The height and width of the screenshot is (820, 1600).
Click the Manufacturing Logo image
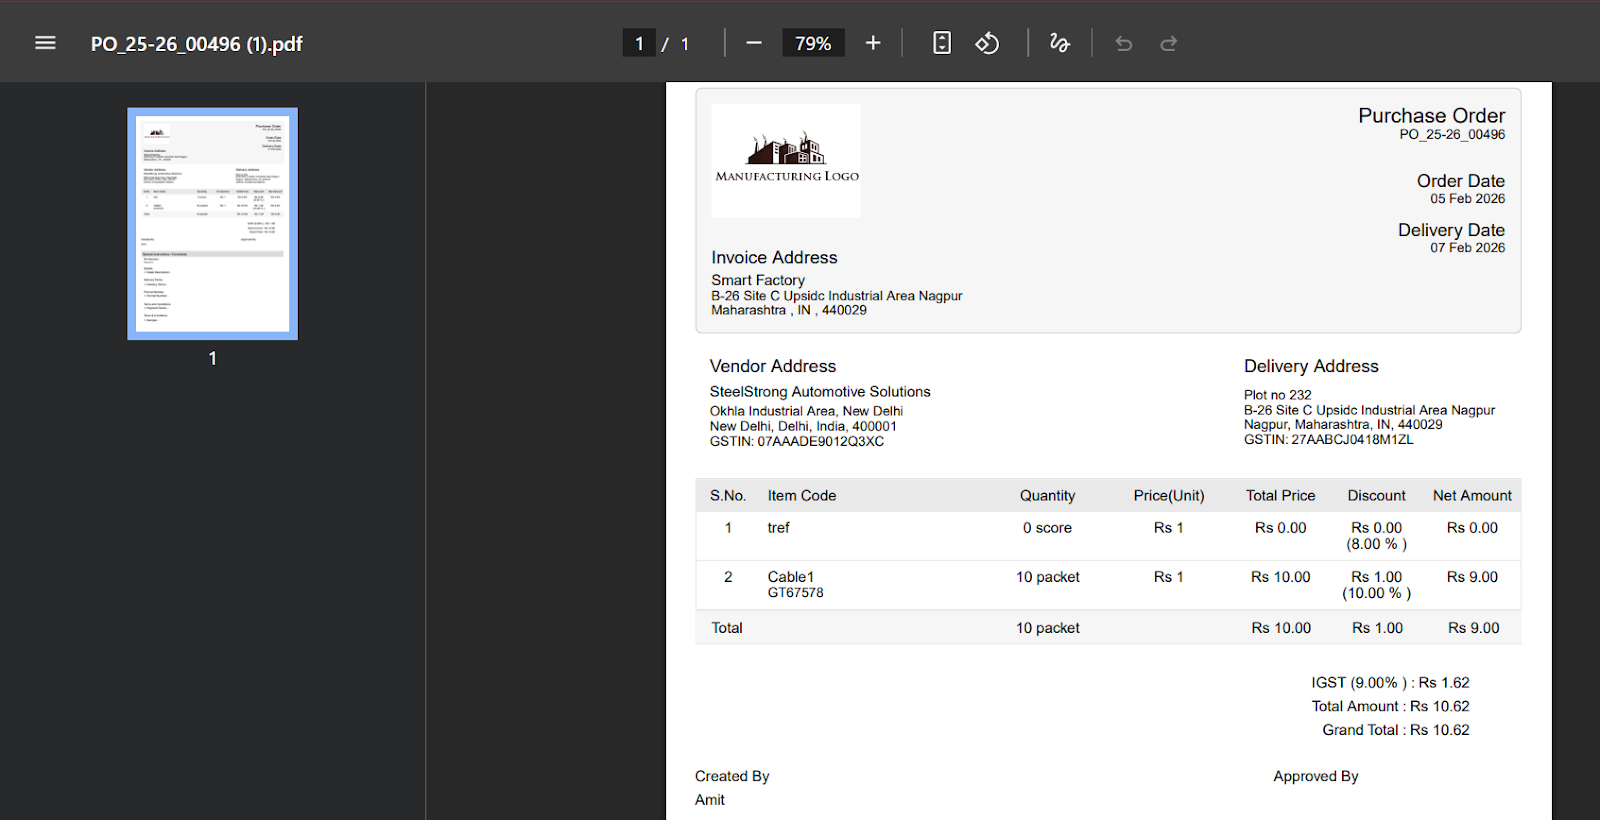coord(786,160)
